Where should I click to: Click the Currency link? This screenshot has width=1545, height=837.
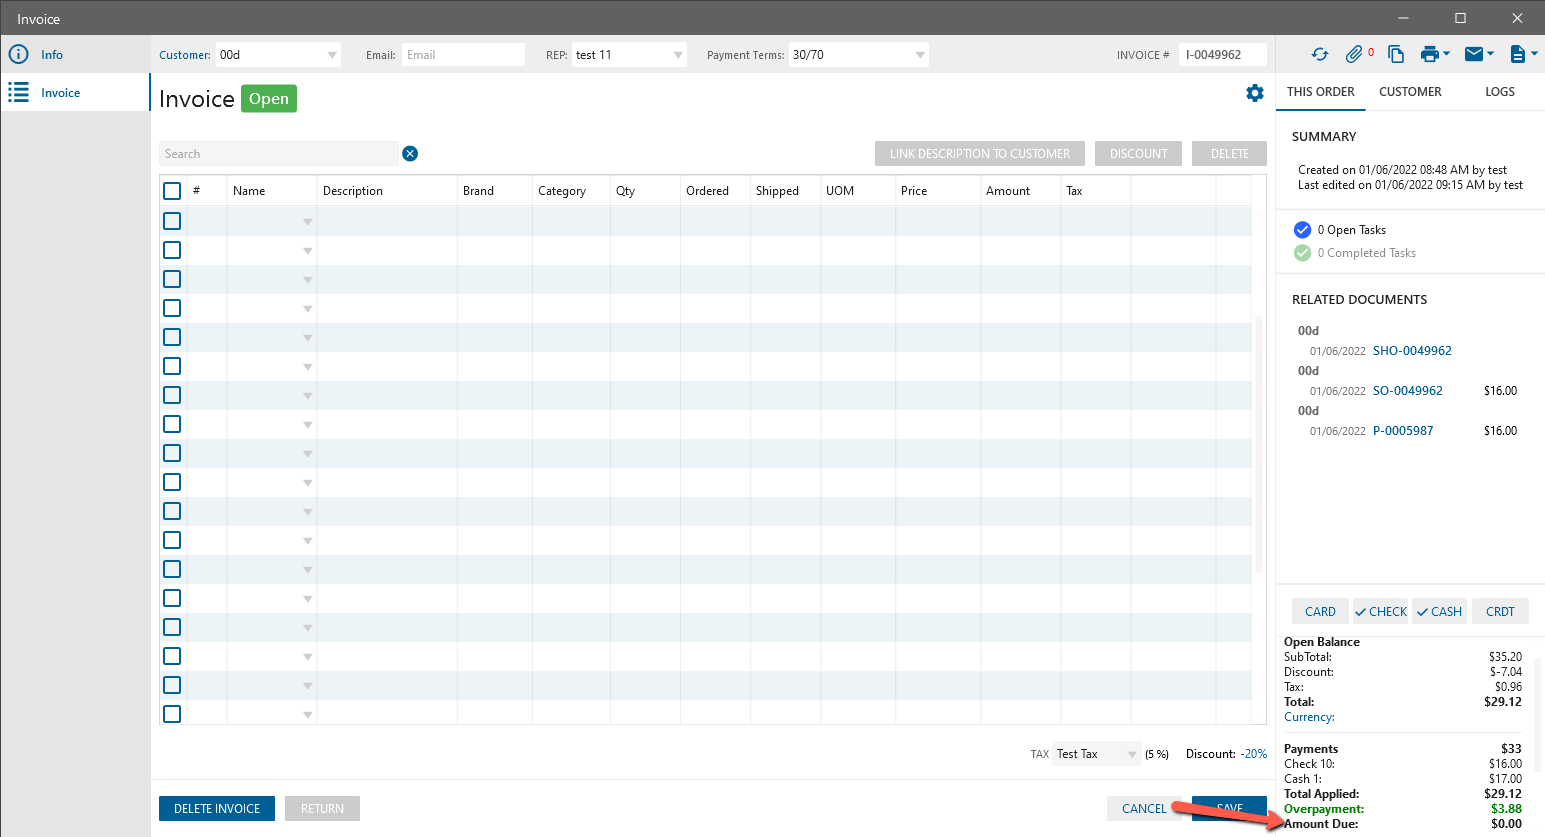click(x=1309, y=717)
